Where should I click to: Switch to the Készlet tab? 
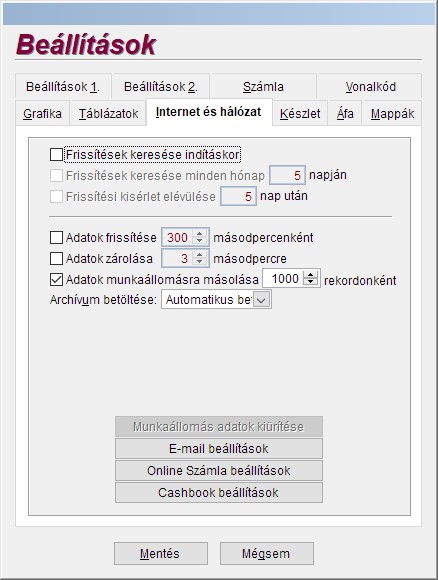[x=300, y=114]
